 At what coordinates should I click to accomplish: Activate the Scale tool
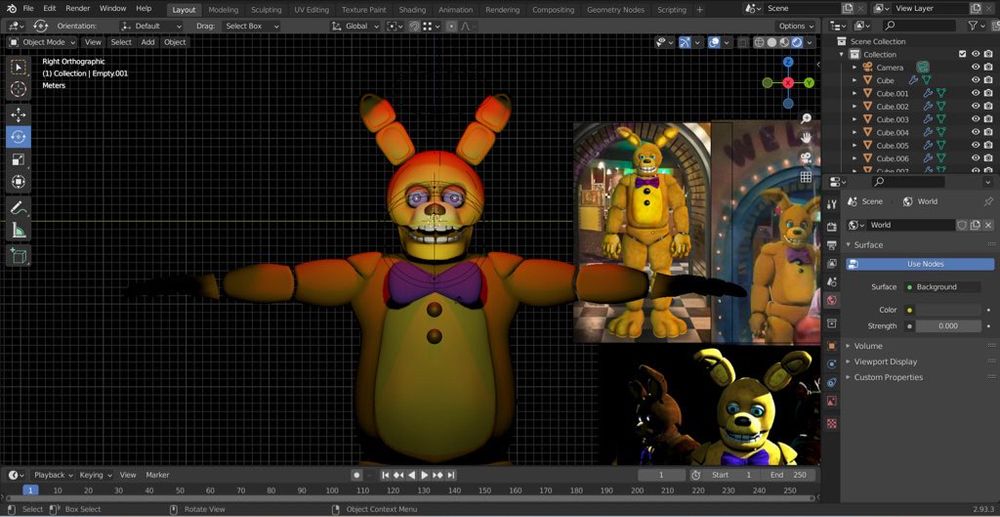tap(18, 160)
